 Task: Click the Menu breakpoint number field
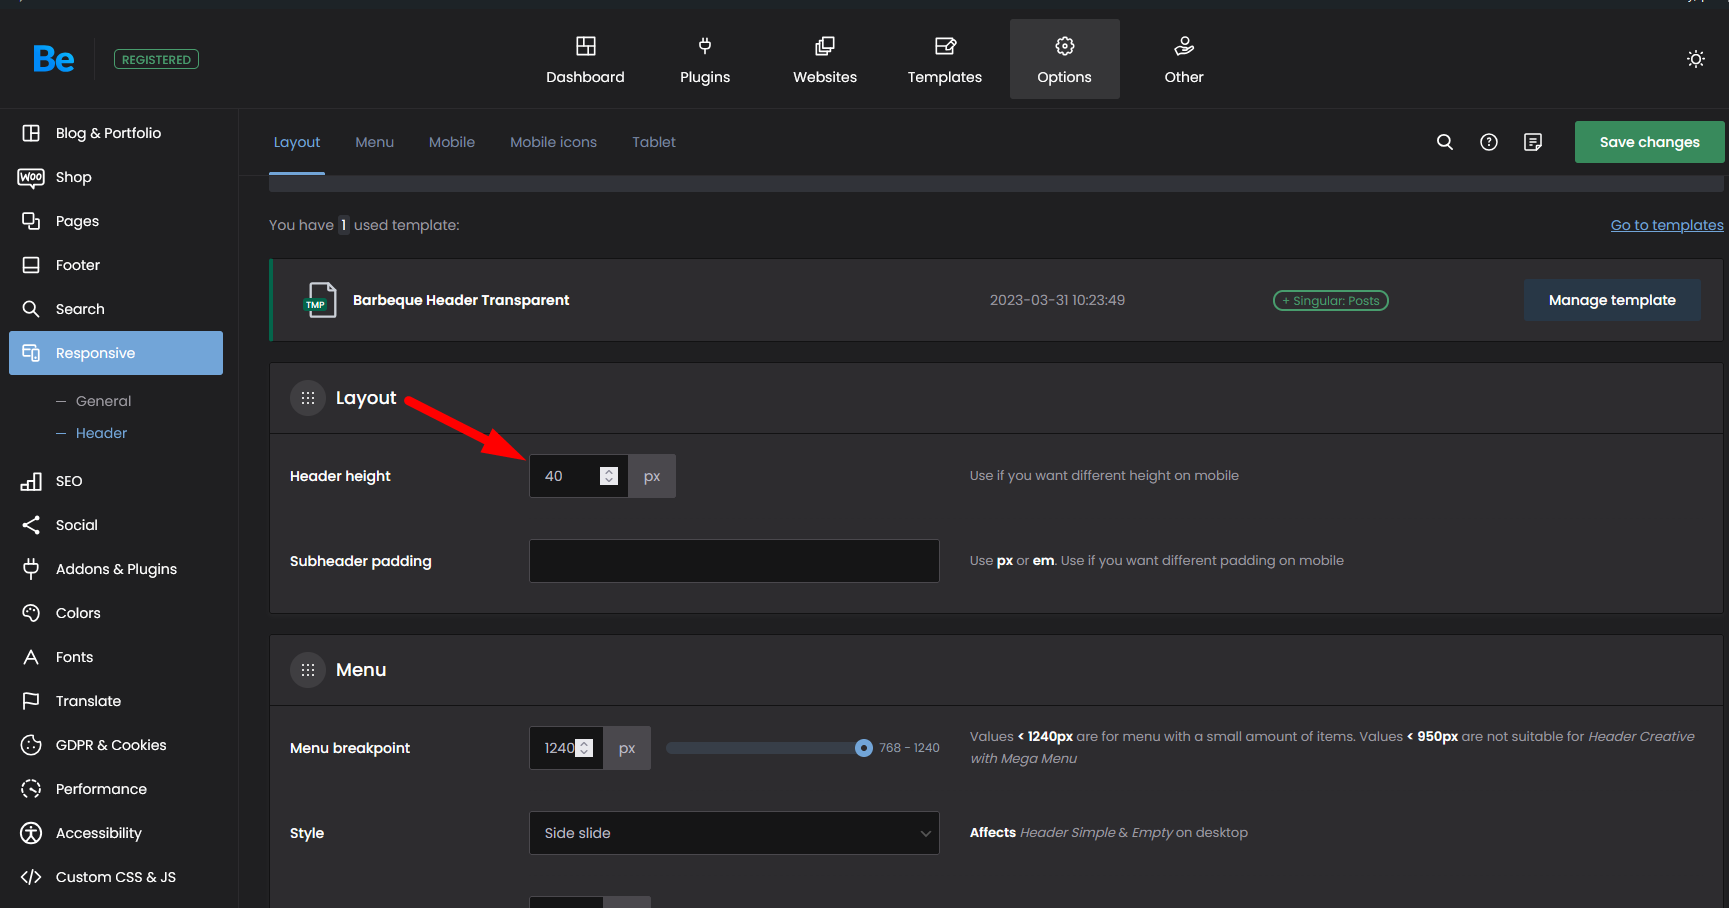point(566,748)
